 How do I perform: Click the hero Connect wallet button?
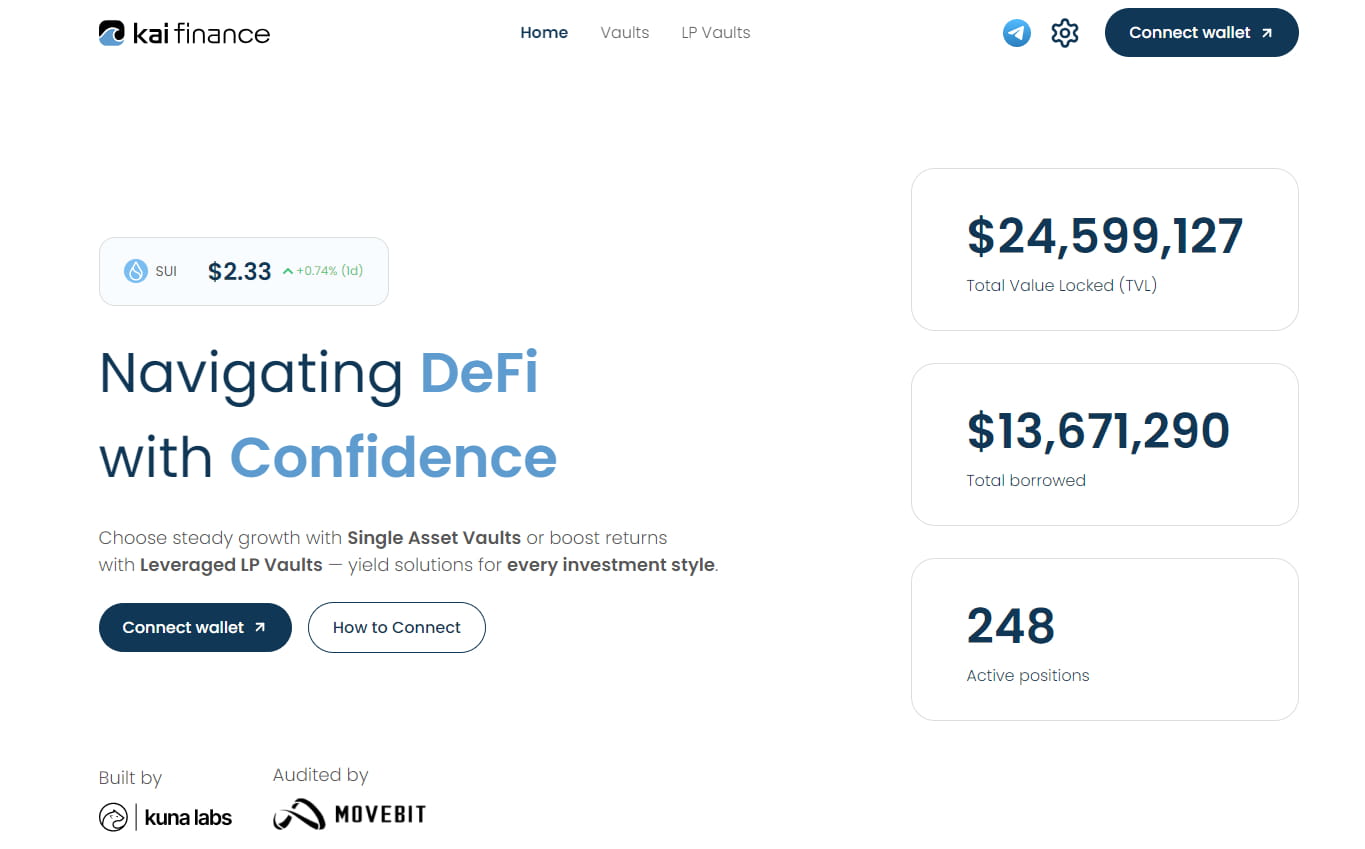[195, 628]
